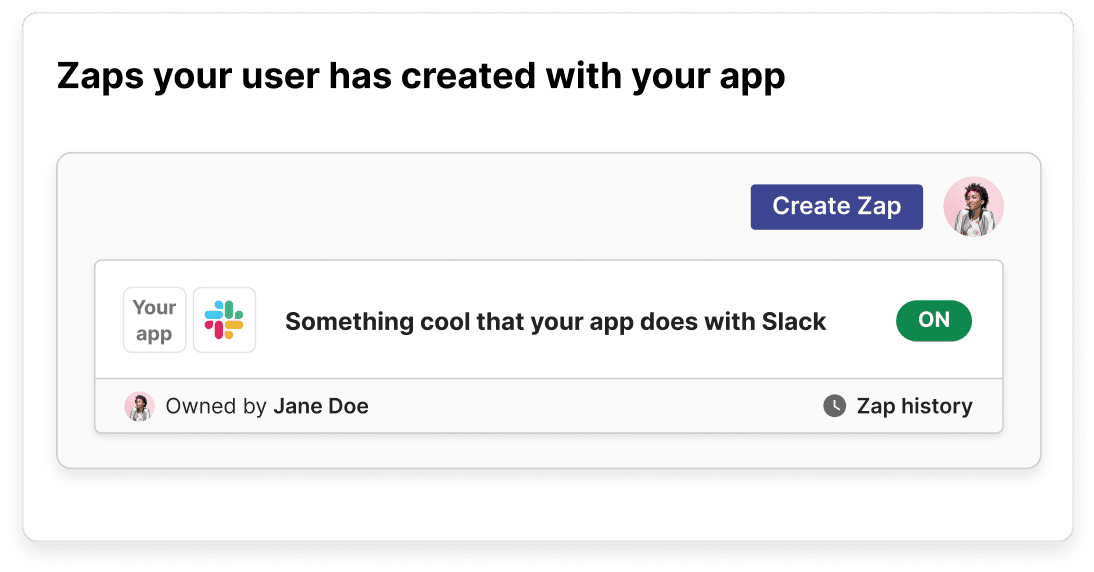This screenshot has height=572, width=1094.
Task: Click the clock icon beside Zap history
Action: [834, 406]
